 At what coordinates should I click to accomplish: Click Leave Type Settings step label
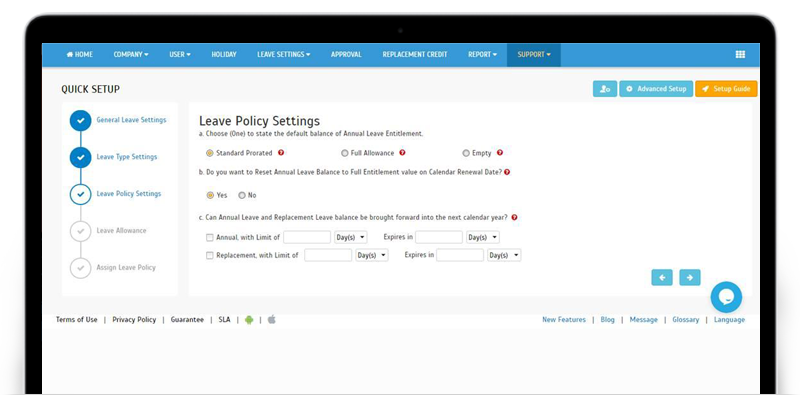click(x=127, y=157)
